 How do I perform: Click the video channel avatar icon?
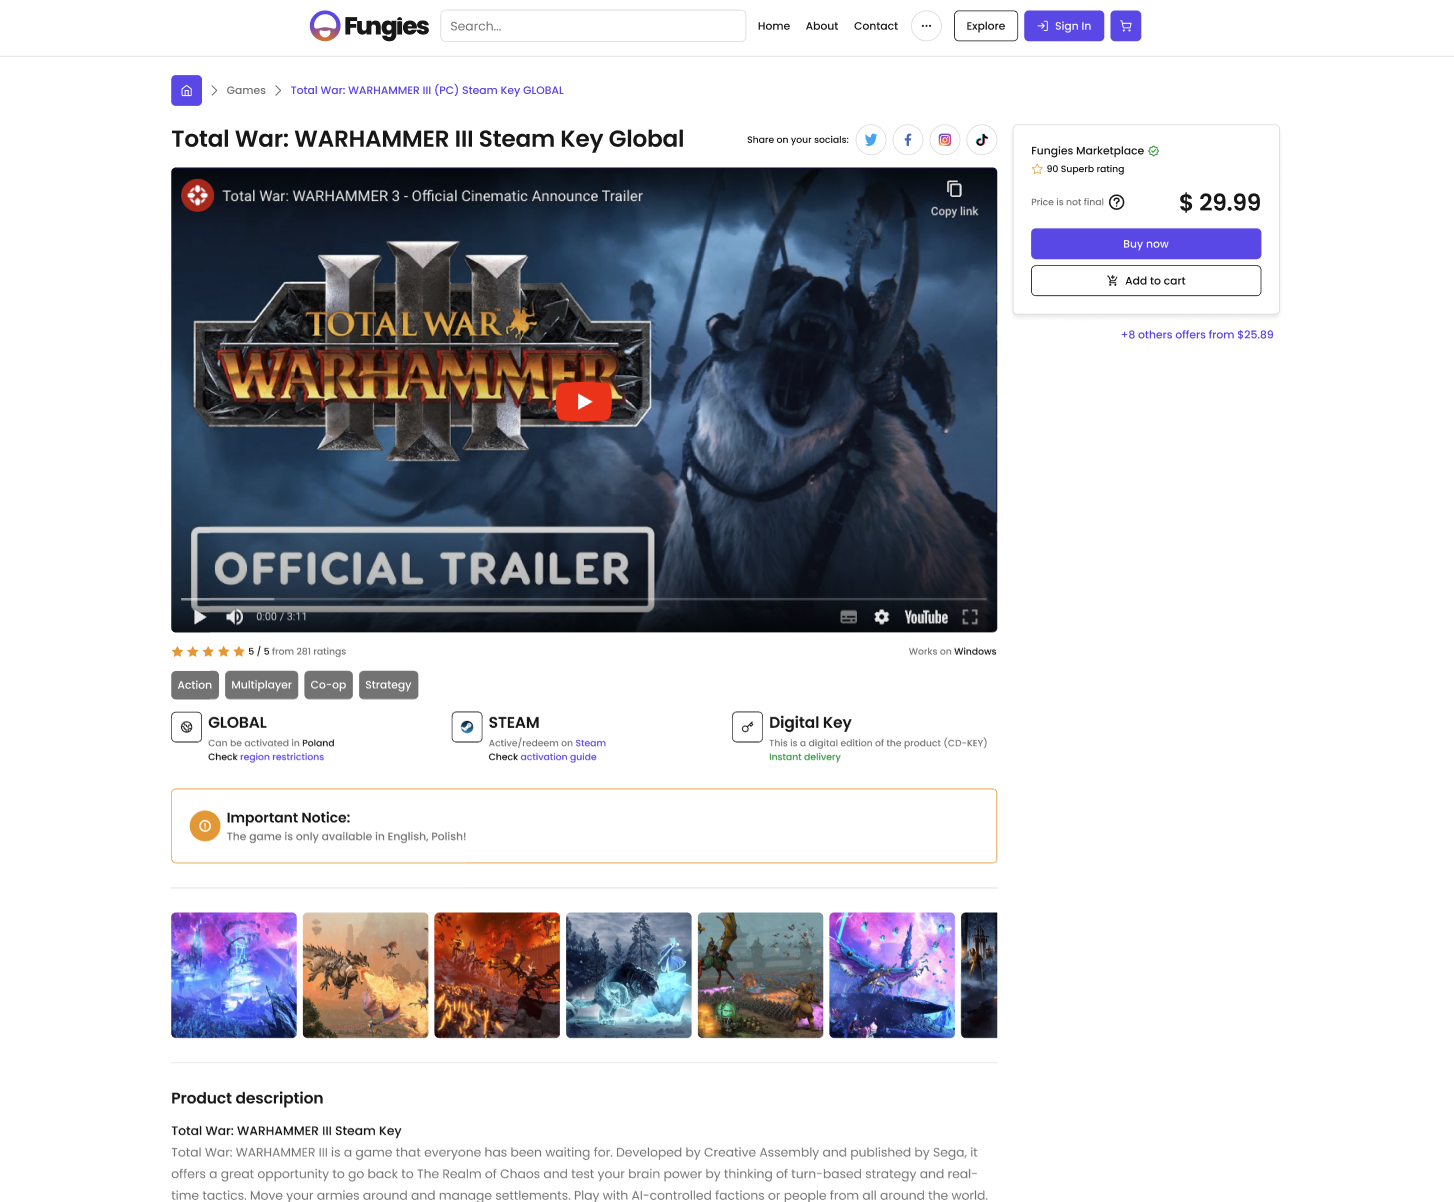coord(198,195)
